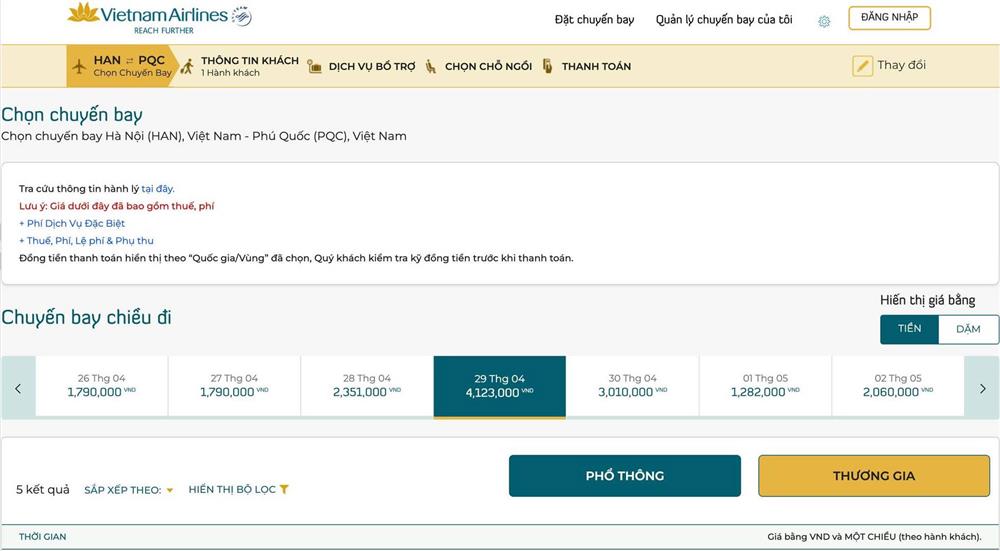This screenshot has height=551, width=1000.
Task: Click the passenger icon for Thông tin khách
Action: point(187,67)
